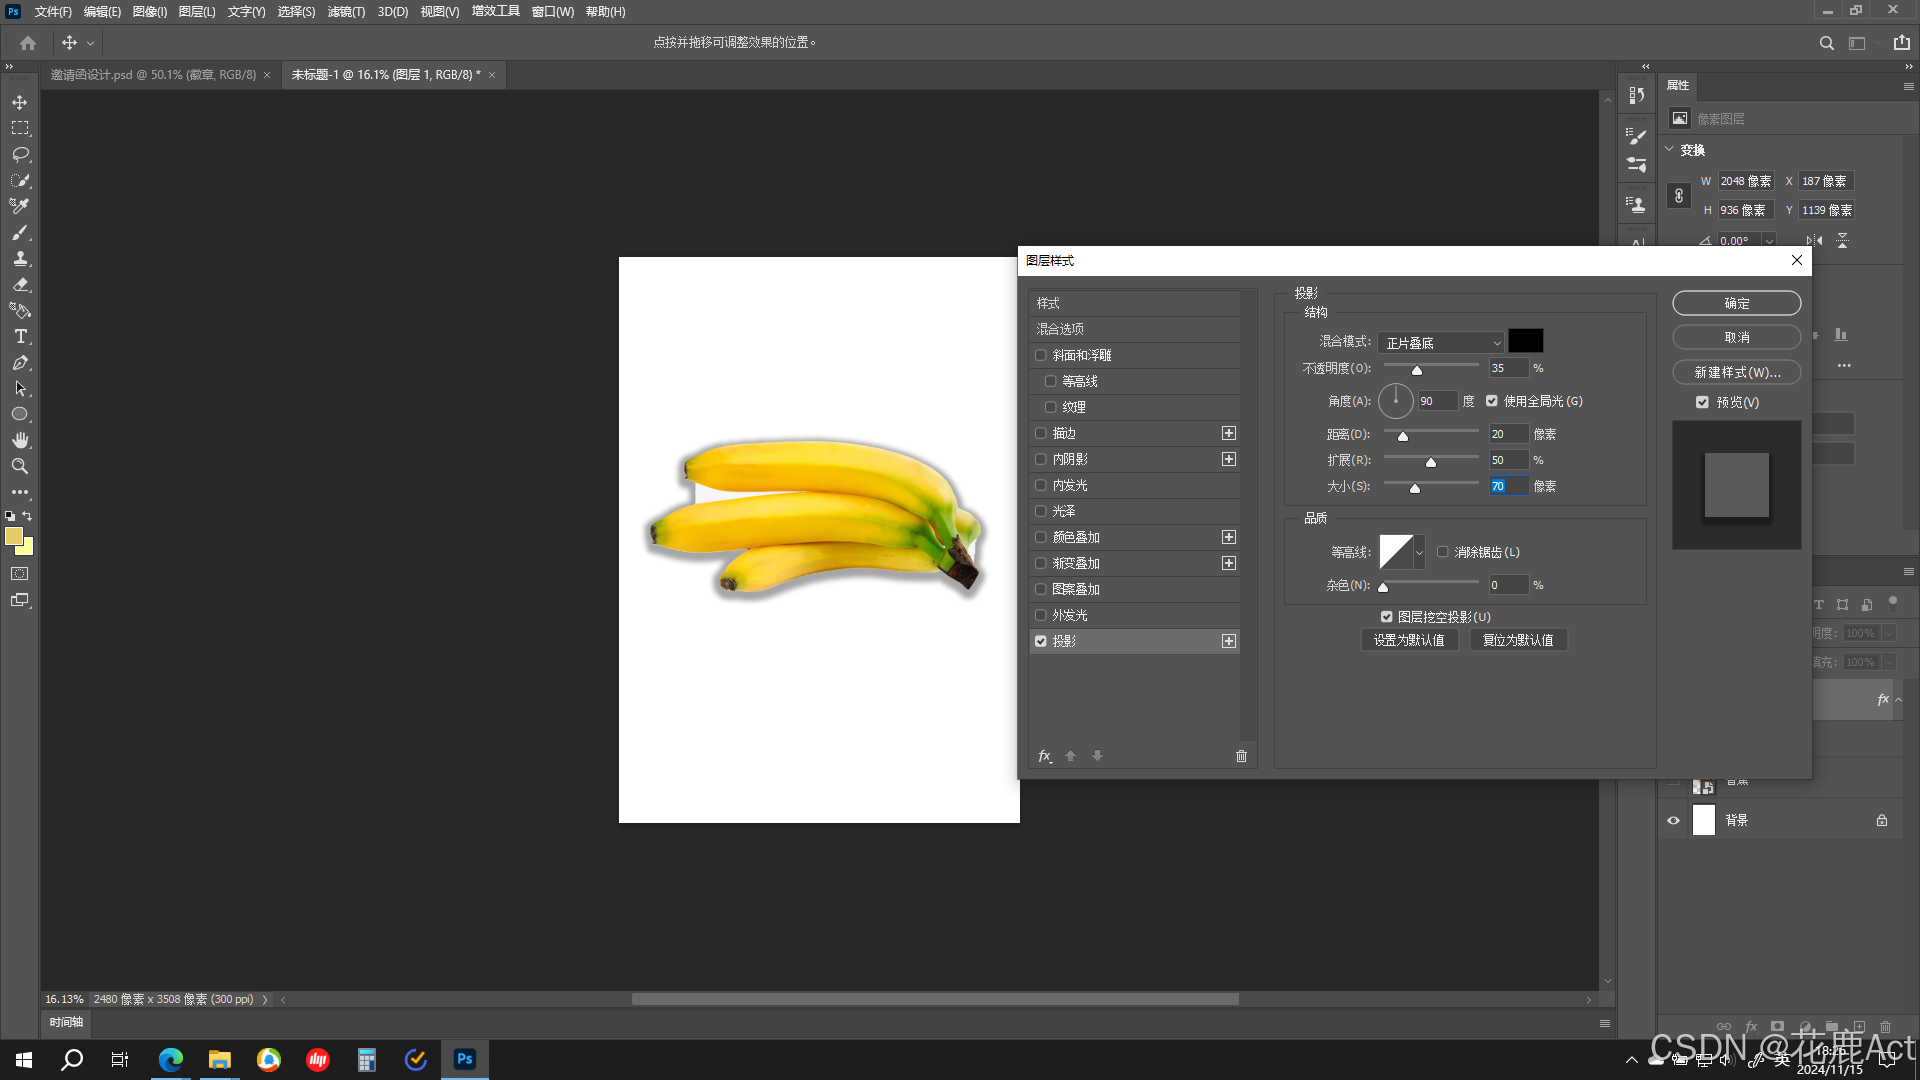
Task: Hide the 背景 layer visibility eye
Action: [x=1673, y=820]
